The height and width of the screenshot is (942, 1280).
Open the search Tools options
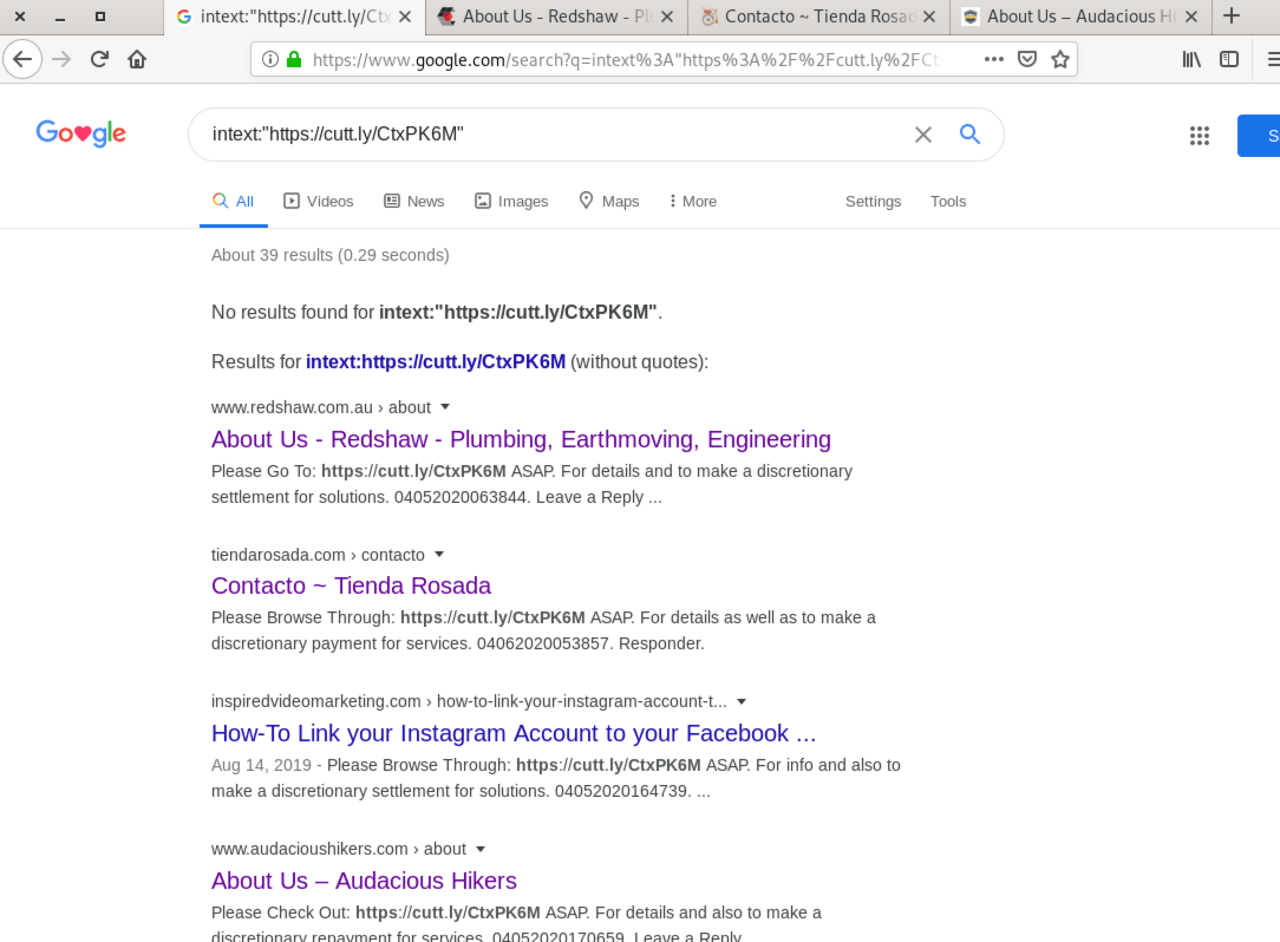[948, 201]
